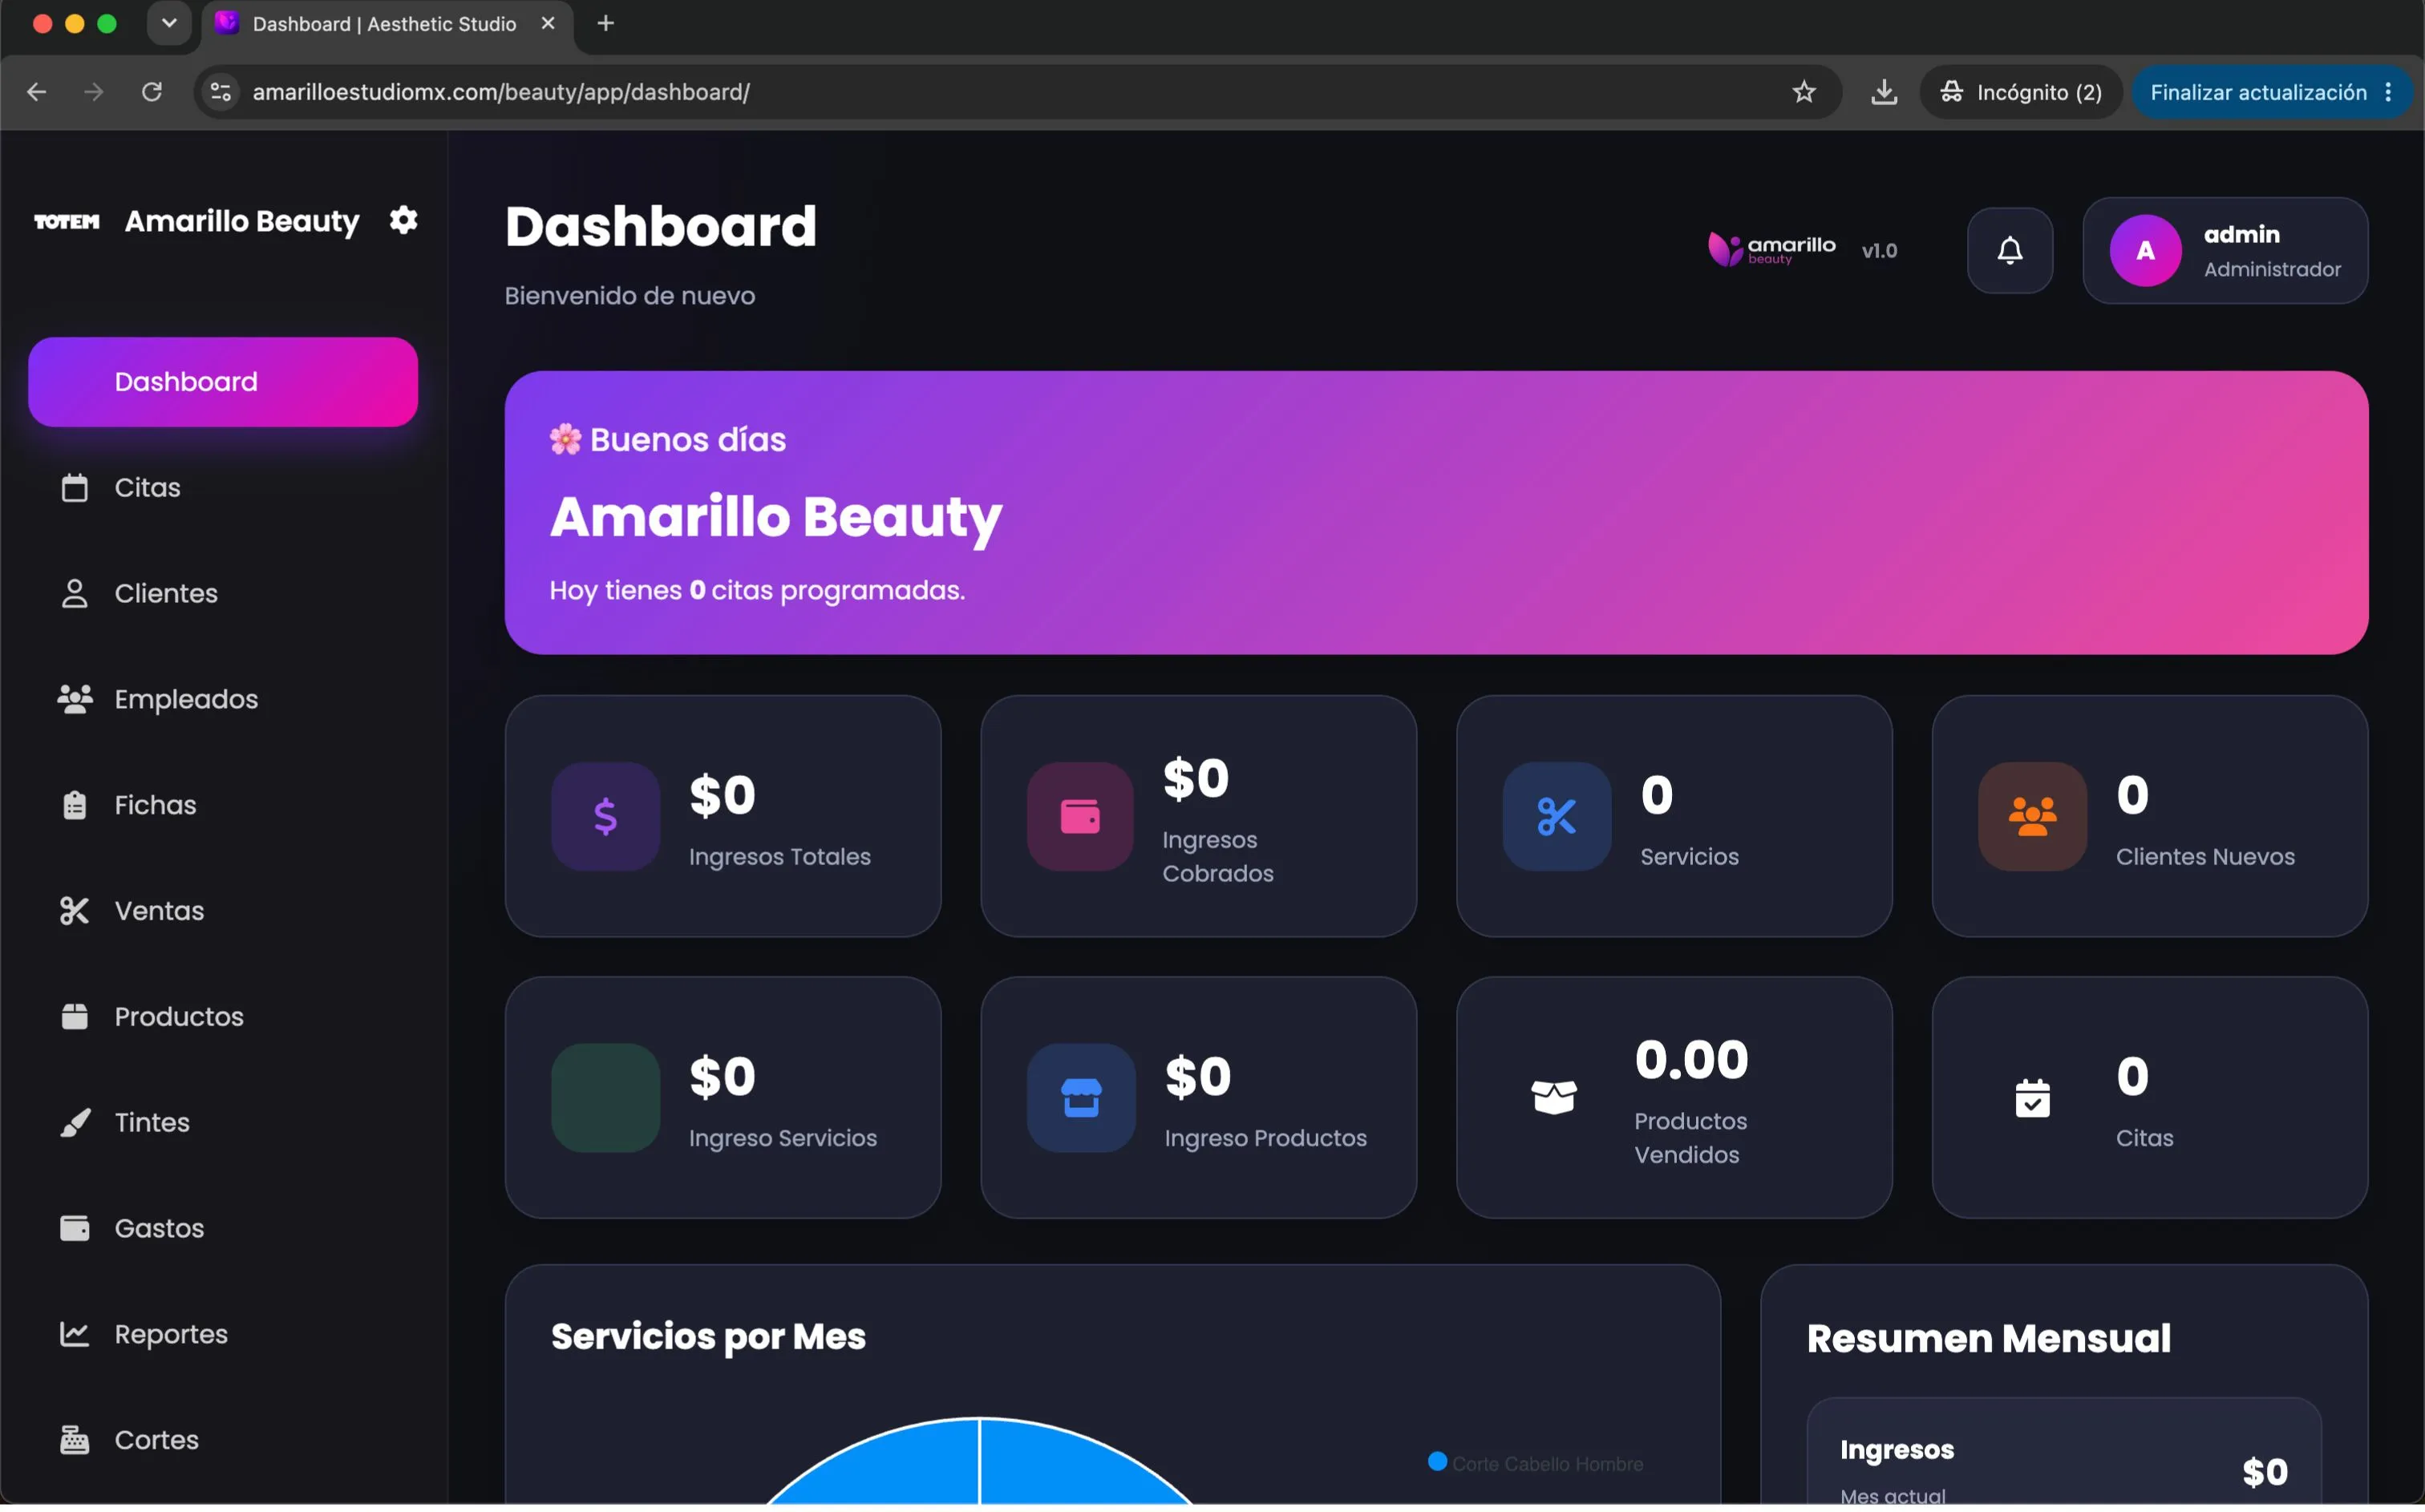The height and width of the screenshot is (1512, 2425).
Task: Open the notifications bell
Action: 2009,250
